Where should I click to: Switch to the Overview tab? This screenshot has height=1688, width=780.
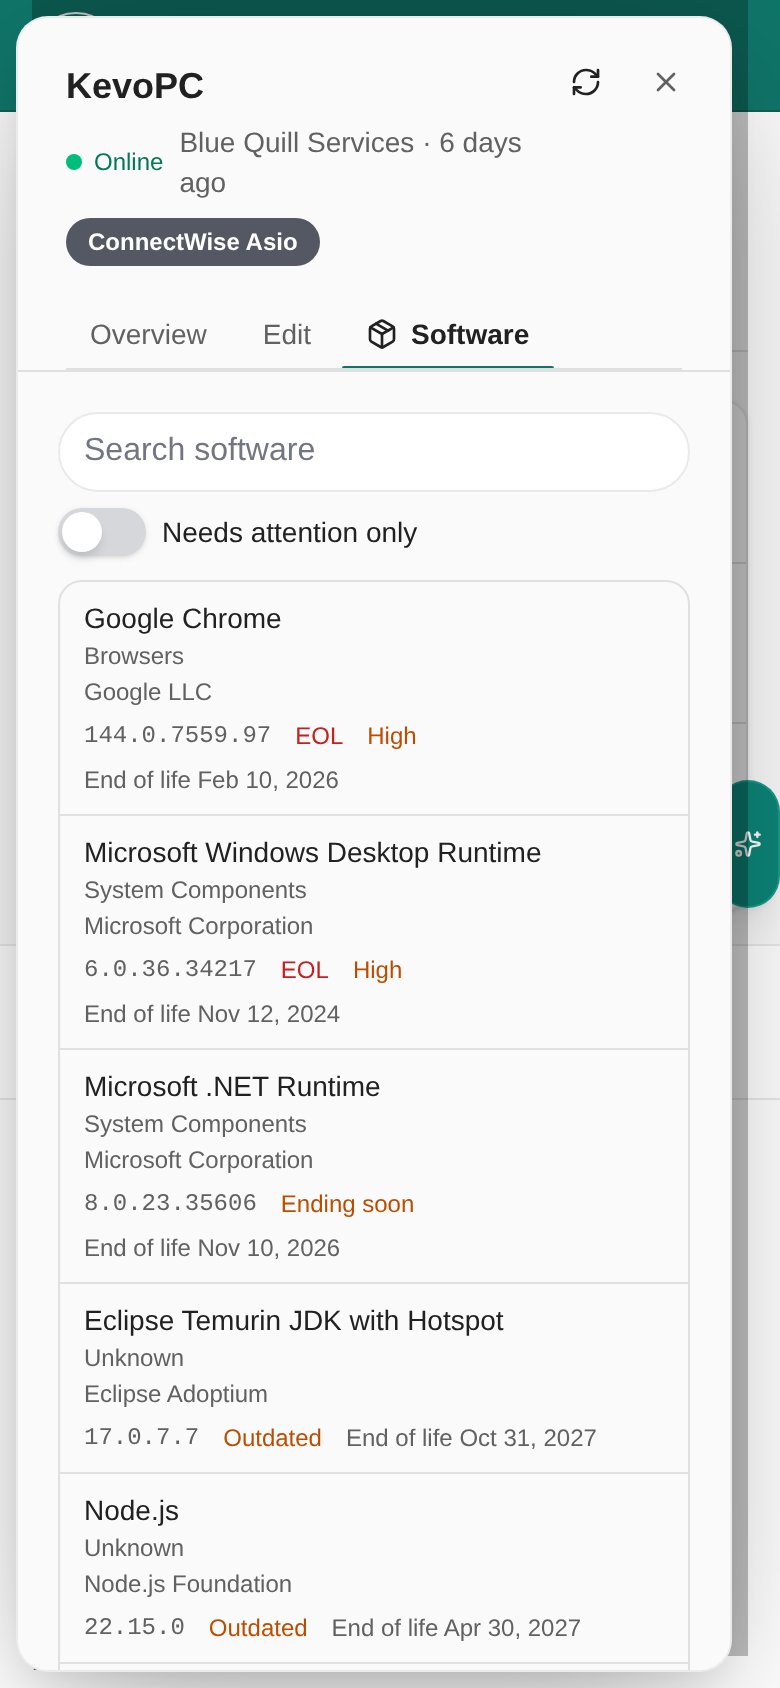(148, 334)
